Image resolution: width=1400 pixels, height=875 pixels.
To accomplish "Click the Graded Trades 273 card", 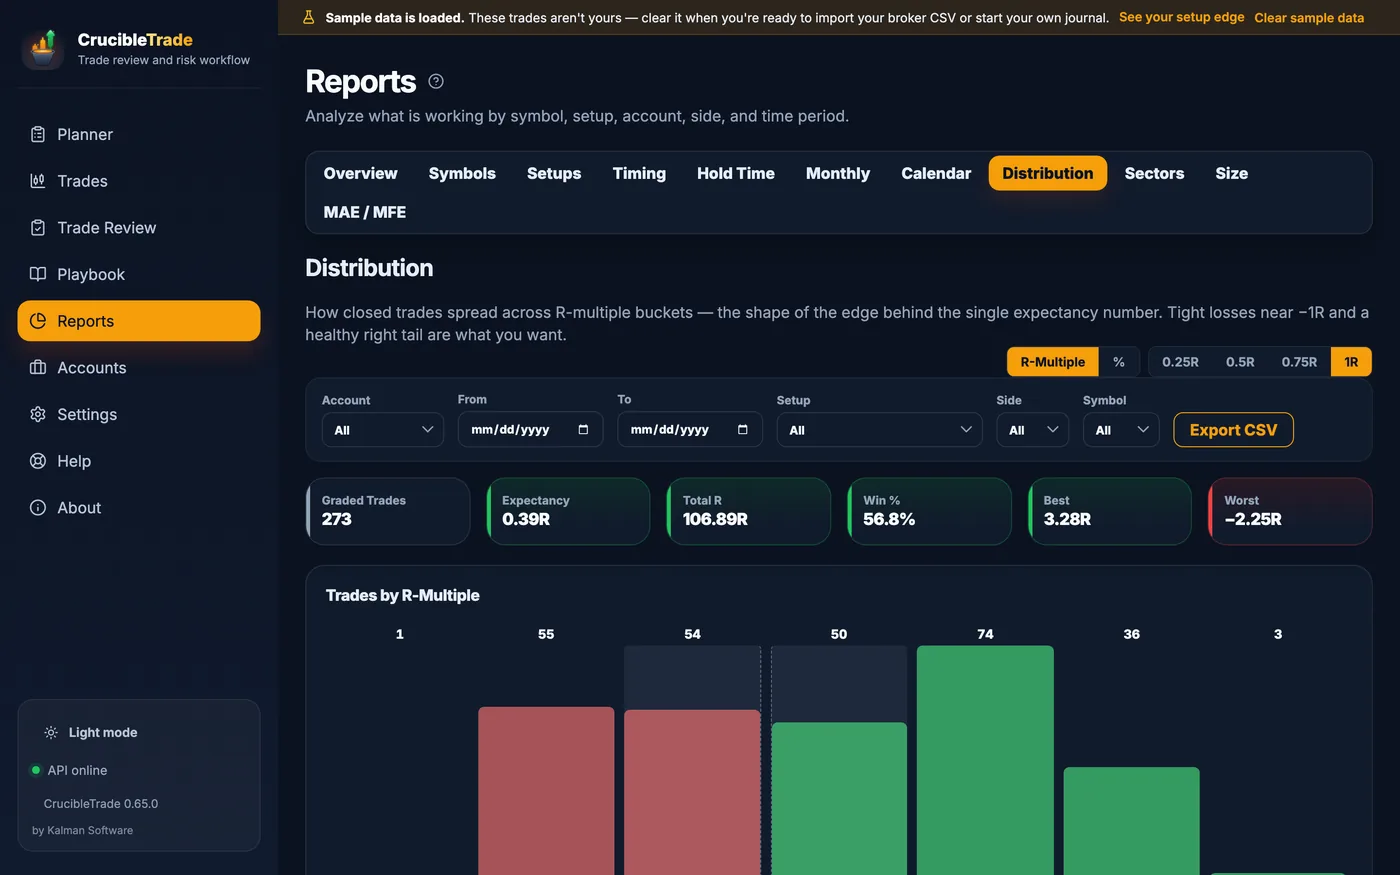I will pyautogui.click(x=388, y=511).
